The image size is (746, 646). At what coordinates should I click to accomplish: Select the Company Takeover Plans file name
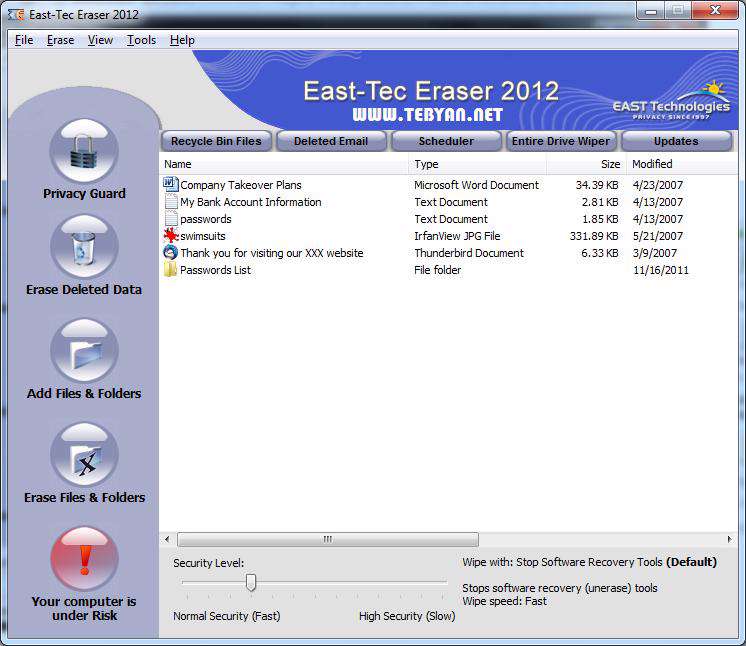click(241, 185)
